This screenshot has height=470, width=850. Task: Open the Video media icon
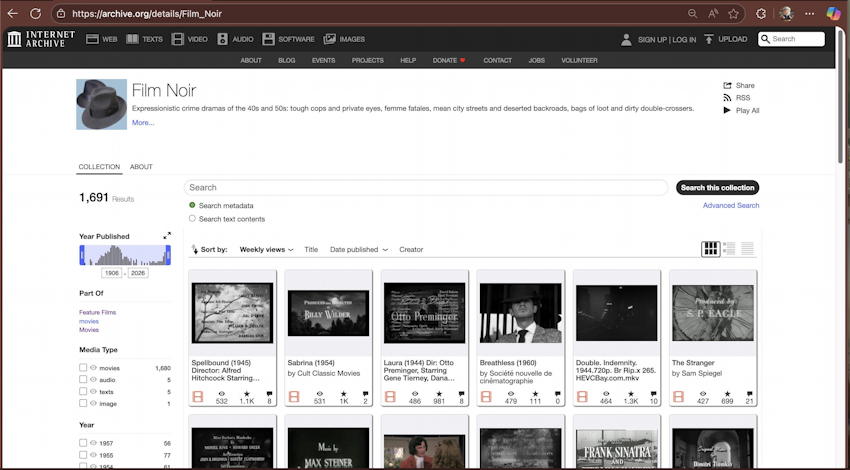point(177,39)
